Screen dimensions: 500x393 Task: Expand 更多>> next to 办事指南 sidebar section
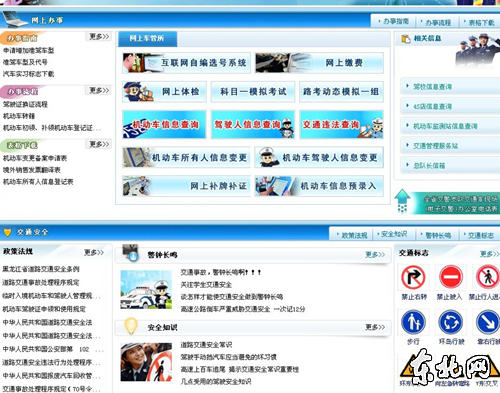pyautogui.click(x=99, y=36)
